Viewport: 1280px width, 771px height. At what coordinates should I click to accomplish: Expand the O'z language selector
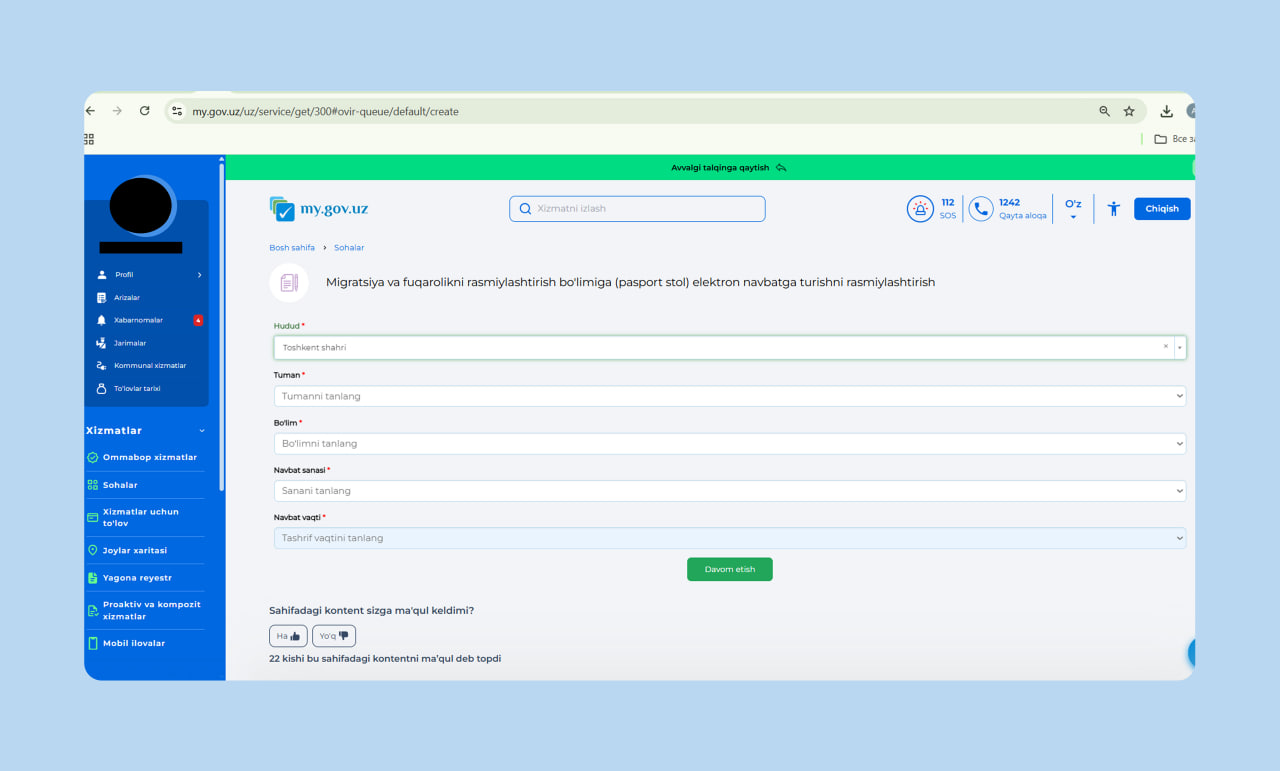(1073, 209)
